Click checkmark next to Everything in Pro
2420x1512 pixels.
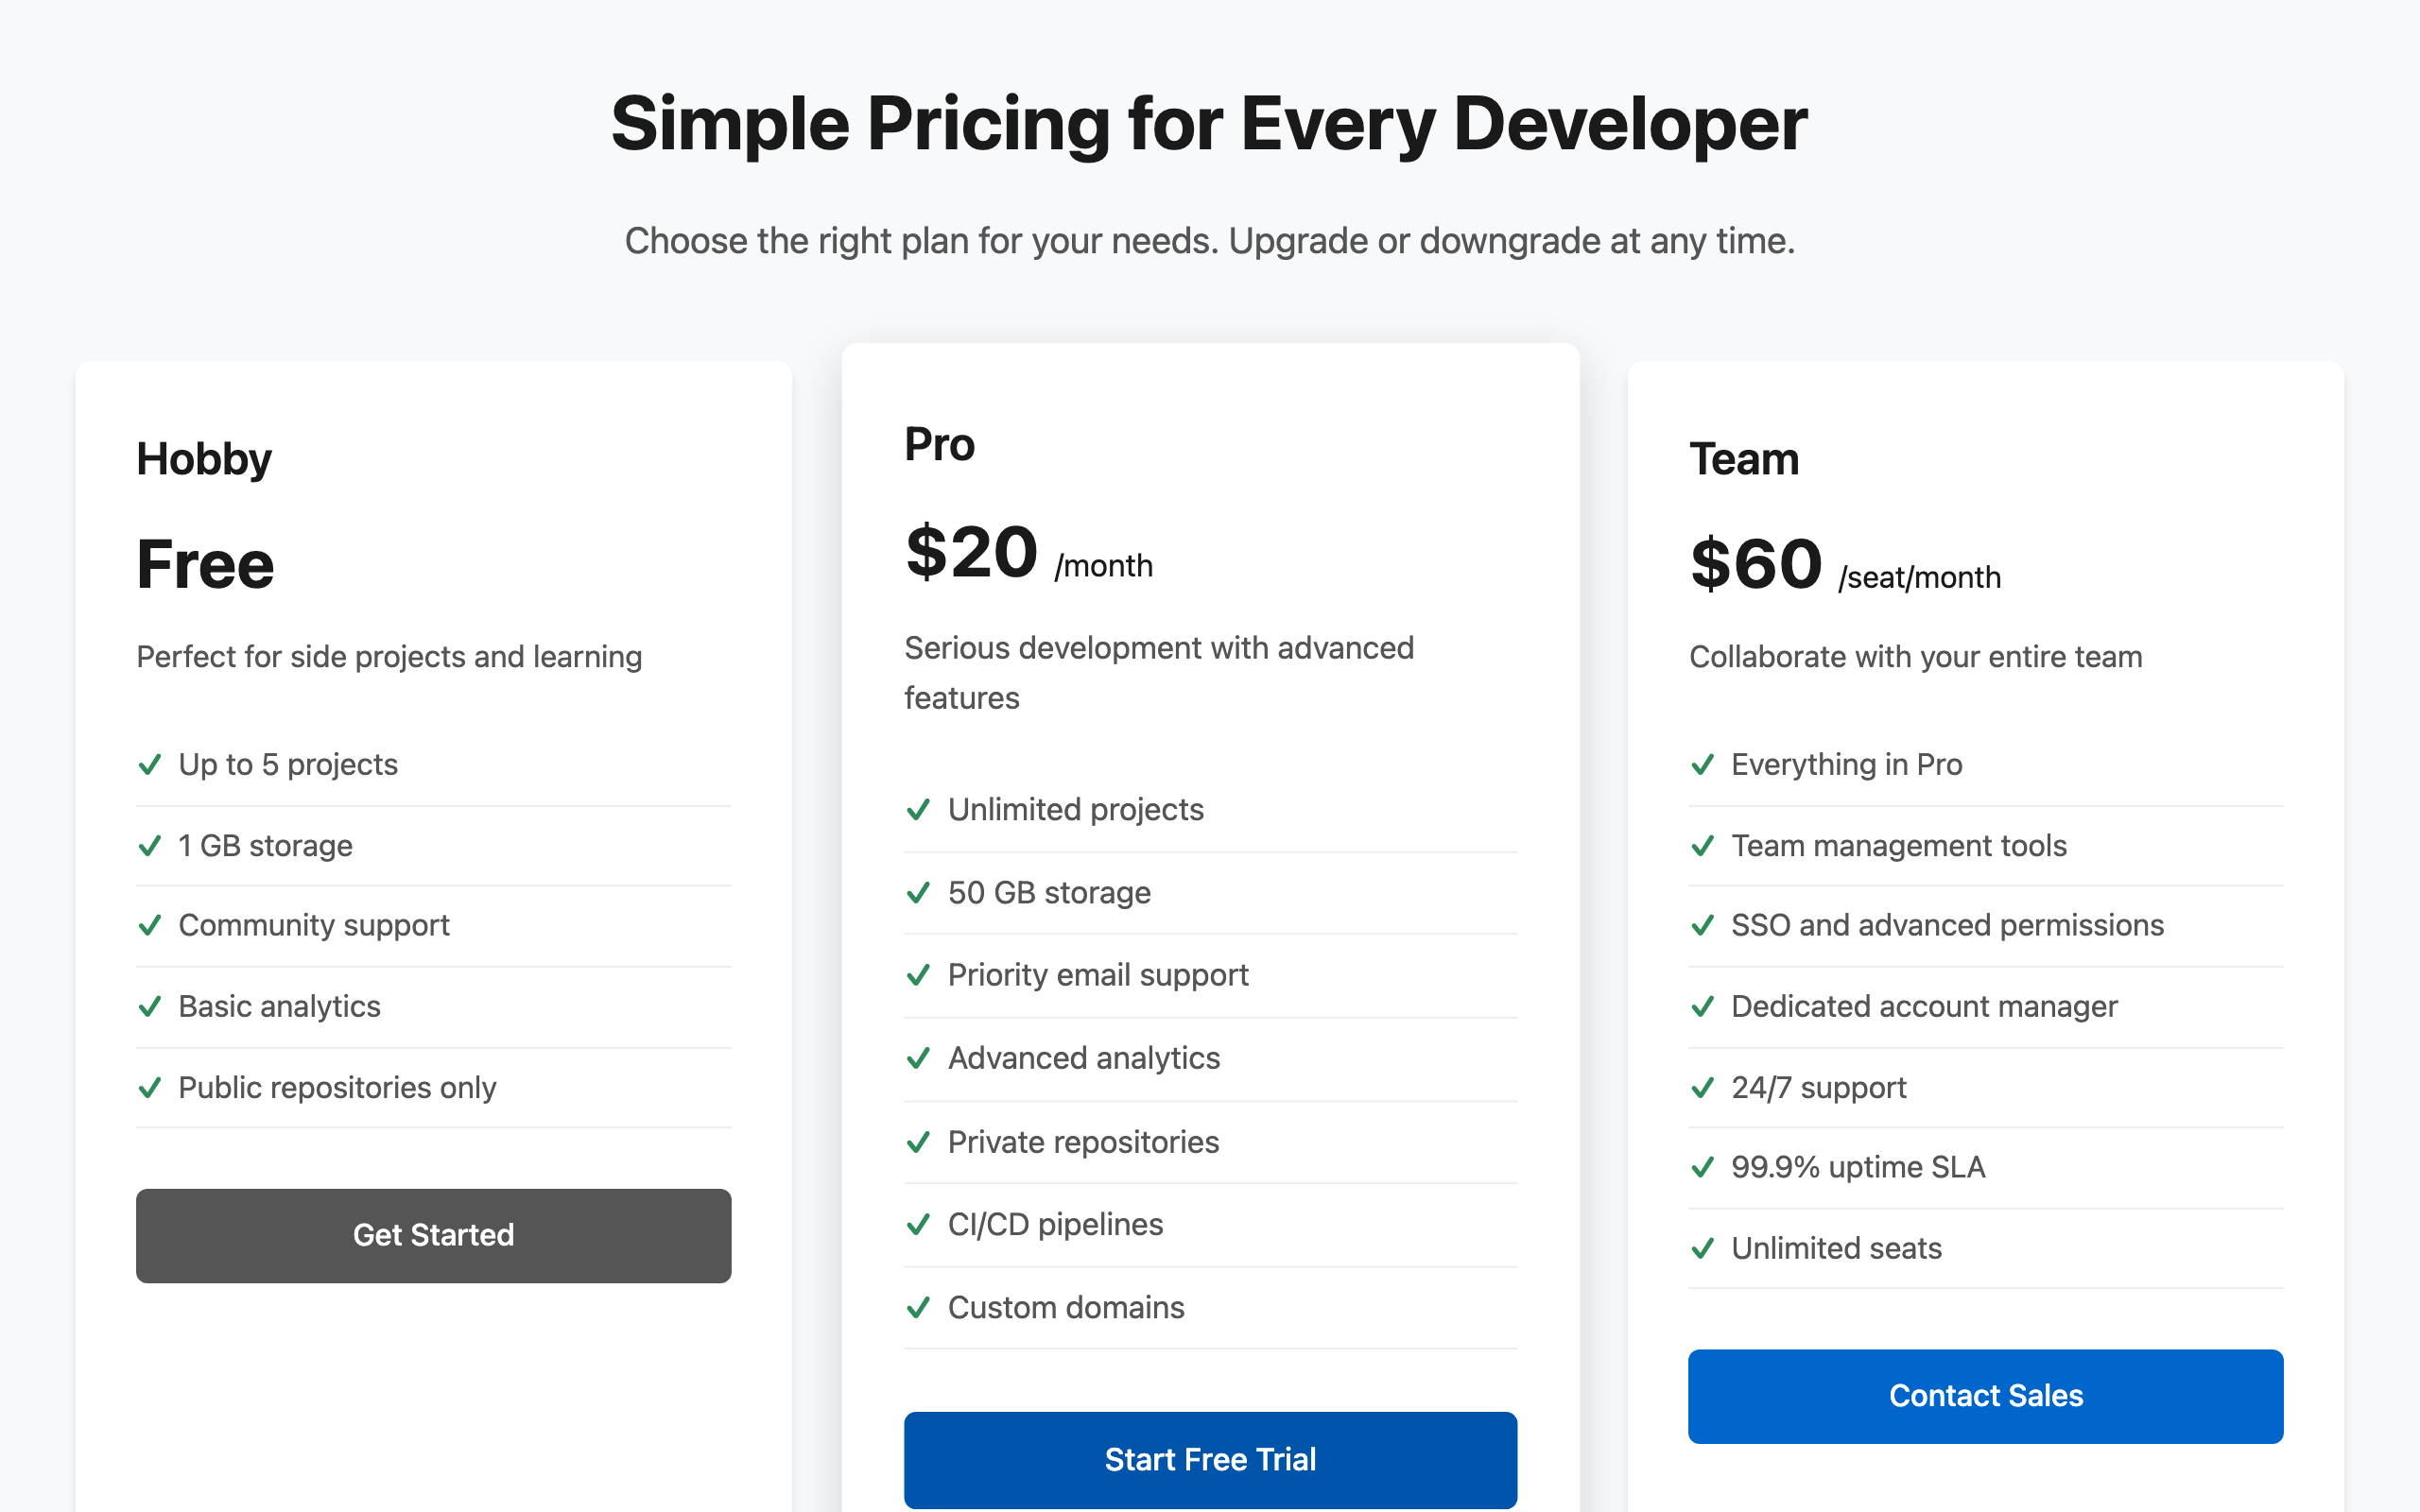[x=1702, y=765]
